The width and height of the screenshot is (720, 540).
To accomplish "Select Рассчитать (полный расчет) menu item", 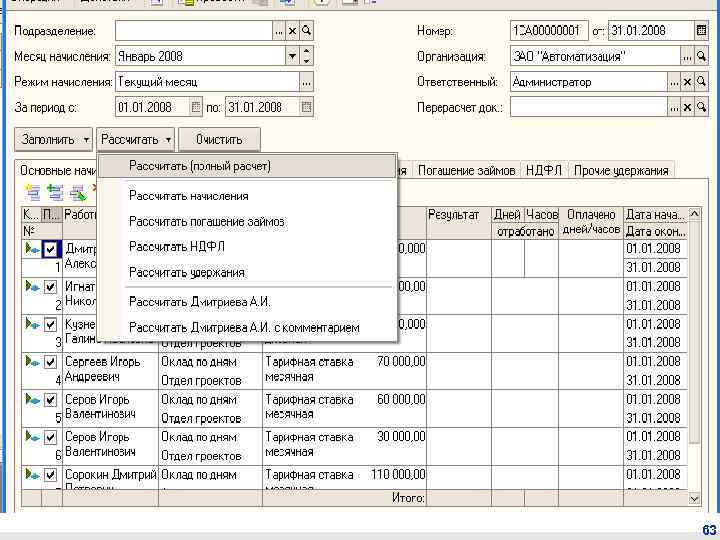I will tap(248, 166).
